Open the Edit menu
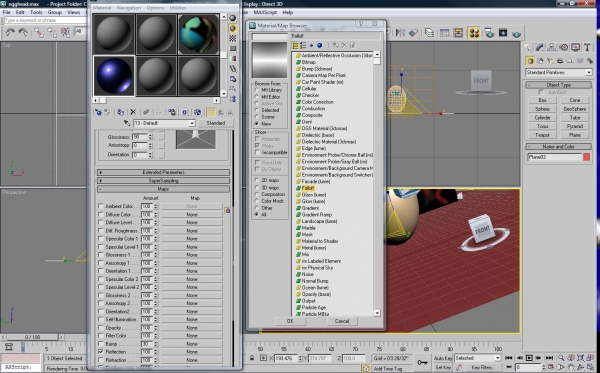This screenshot has width=600, height=373. pos(20,12)
